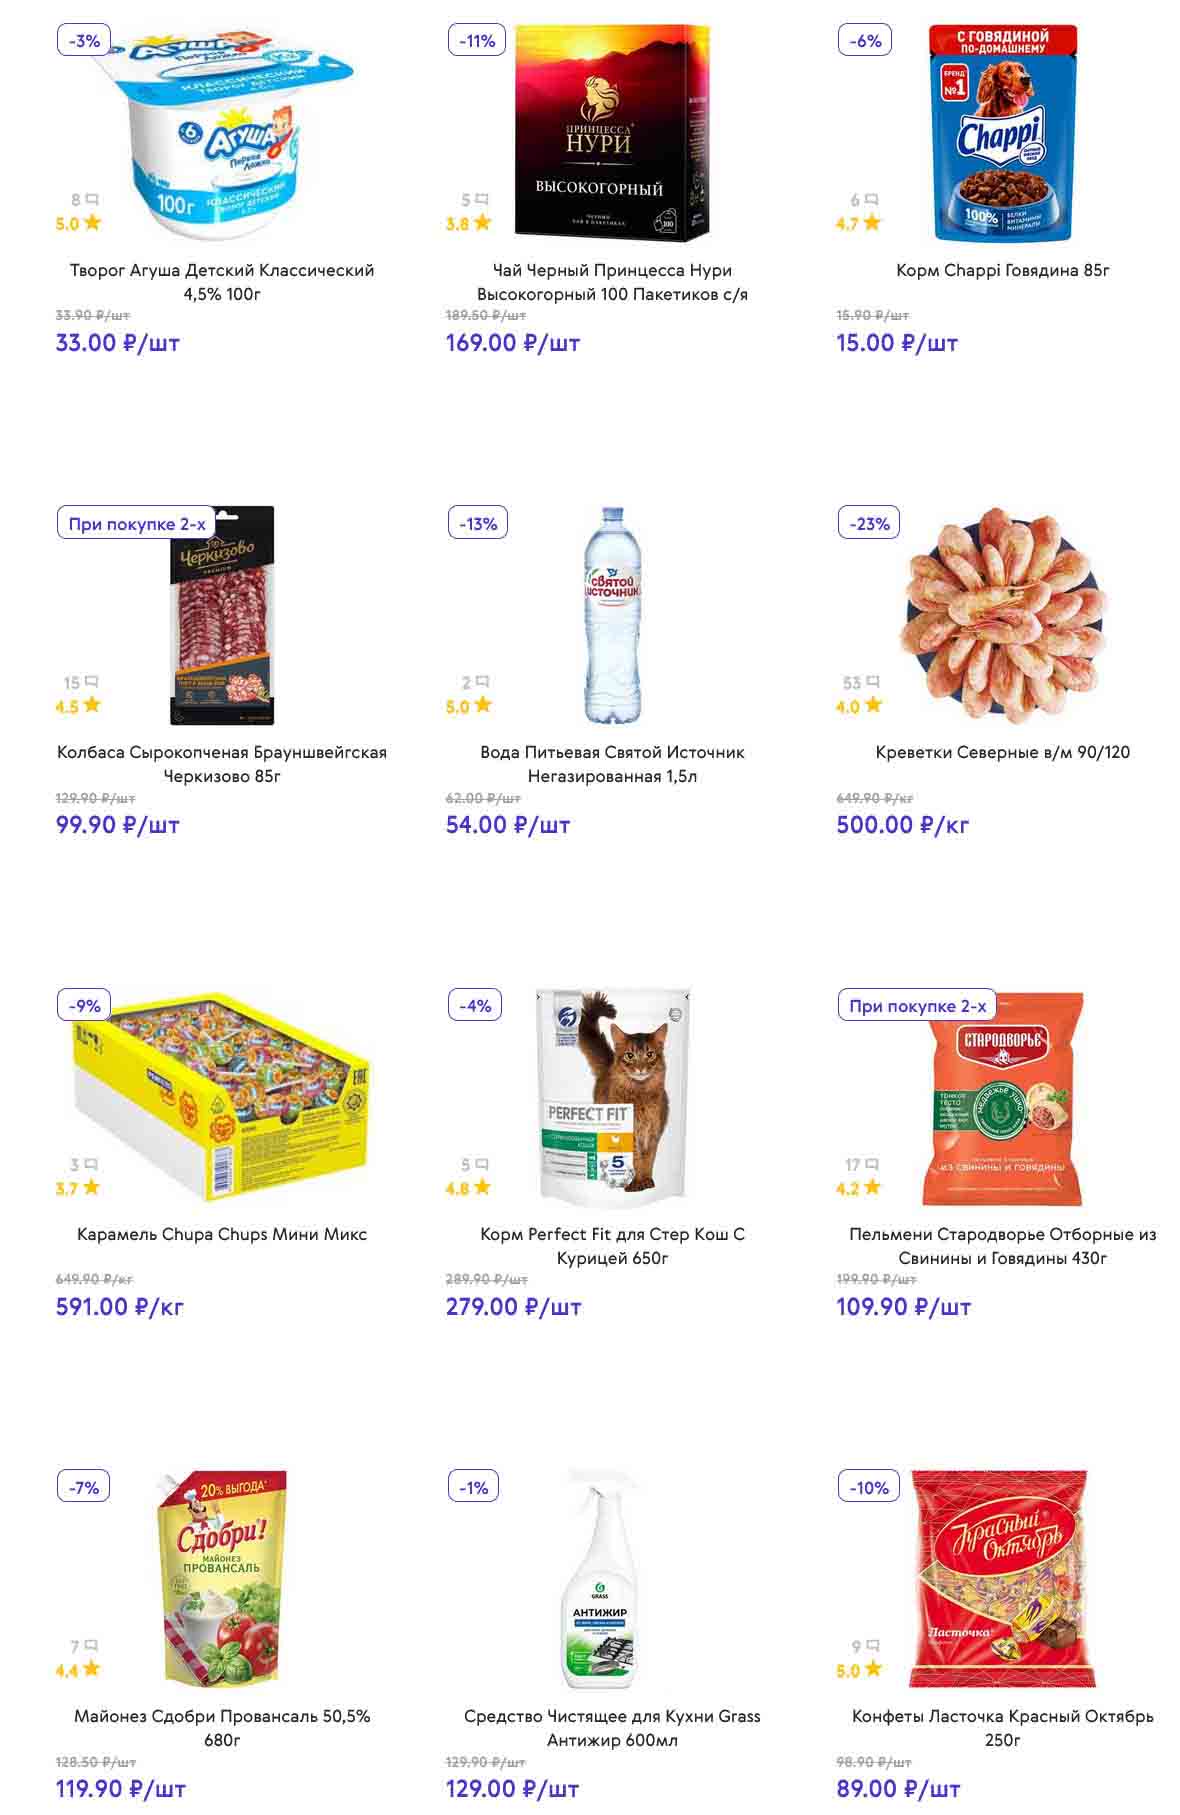Click the 591.00 ₽/кг price for Chupa Chups

120,1307
